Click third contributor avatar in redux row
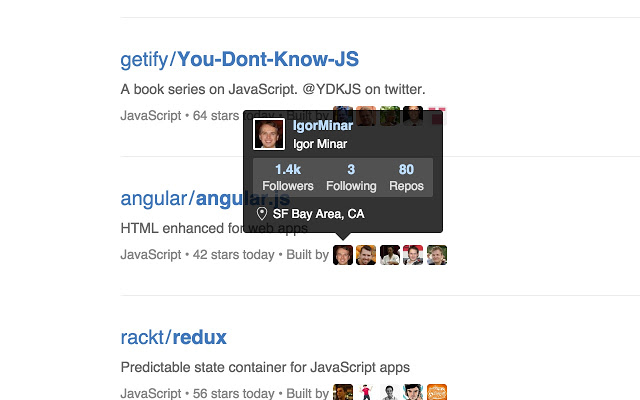This screenshot has height=400, width=640. point(390,392)
